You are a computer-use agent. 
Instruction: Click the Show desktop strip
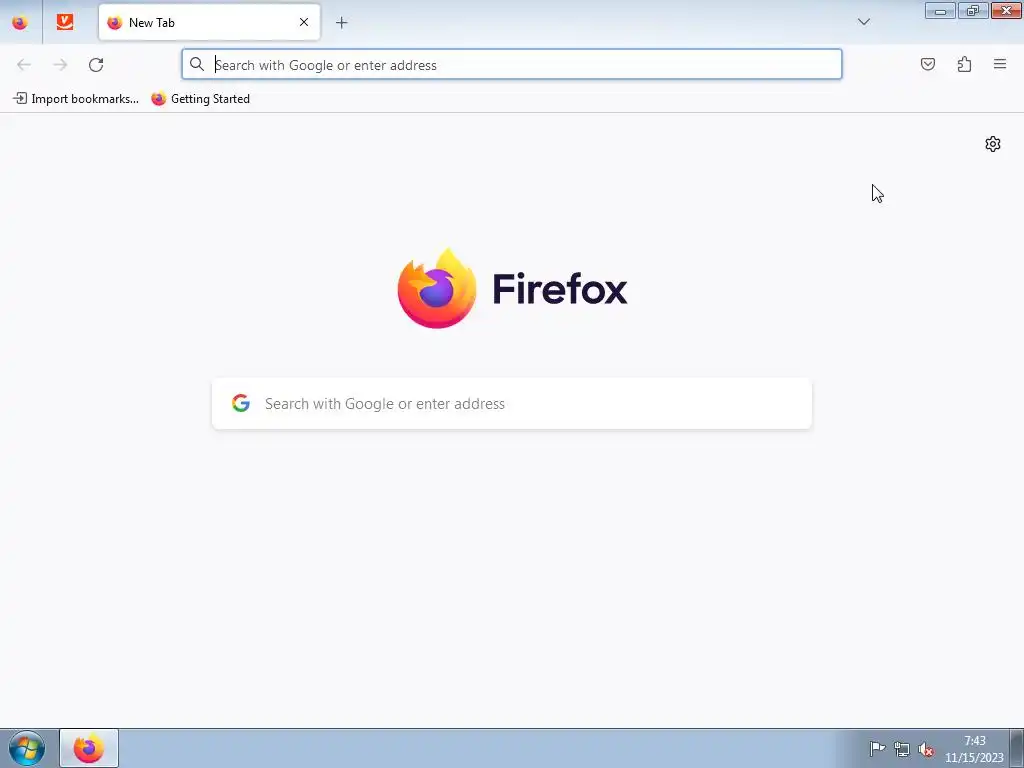(x=1017, y=748)
